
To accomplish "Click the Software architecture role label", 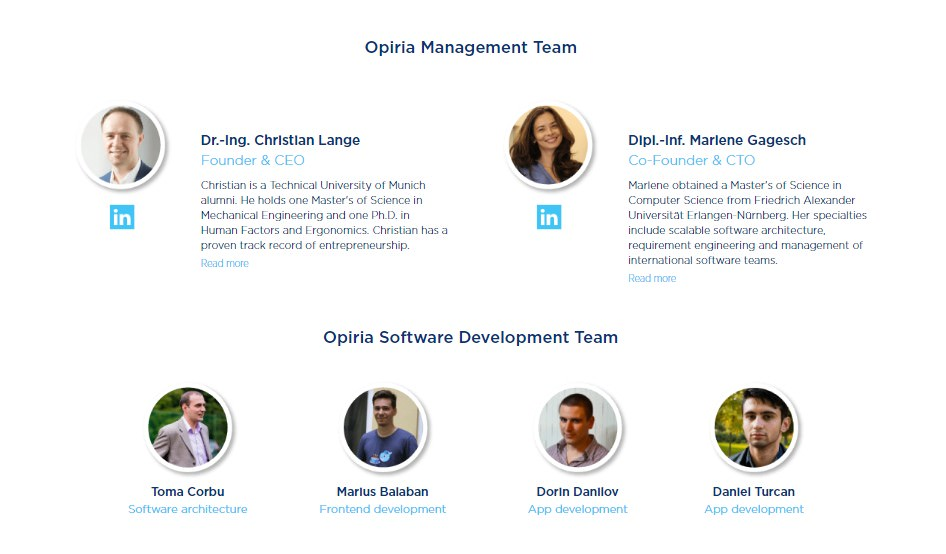I will (x=188, y=509).
